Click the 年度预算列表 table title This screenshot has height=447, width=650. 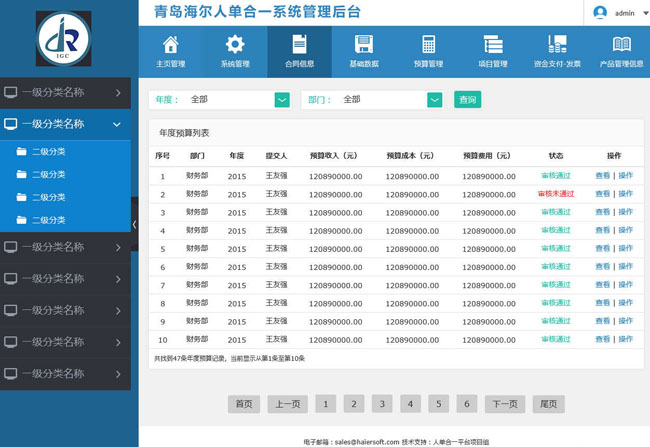pos(184,133)
